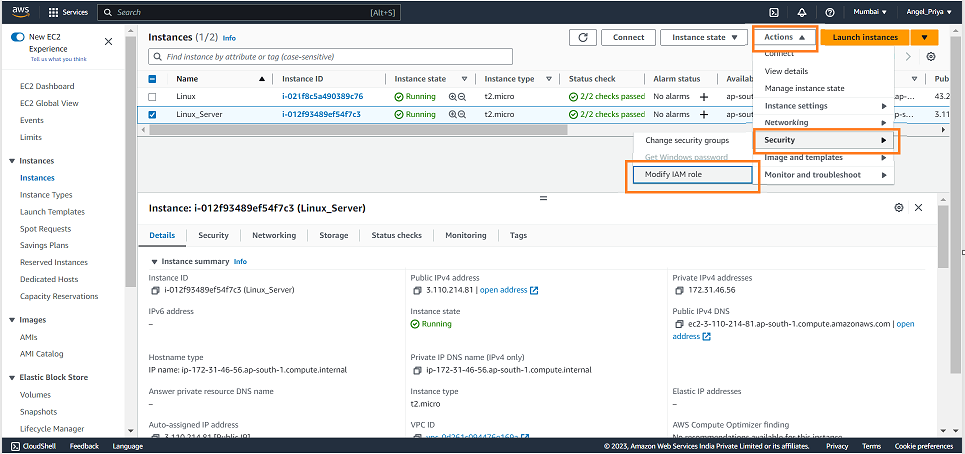Sort by the Name column

pyautogui.click(x=262, y=79)
